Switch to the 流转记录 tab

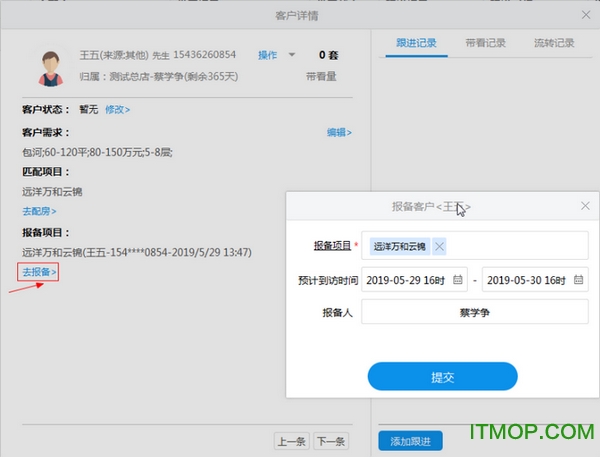coord(554,43)
